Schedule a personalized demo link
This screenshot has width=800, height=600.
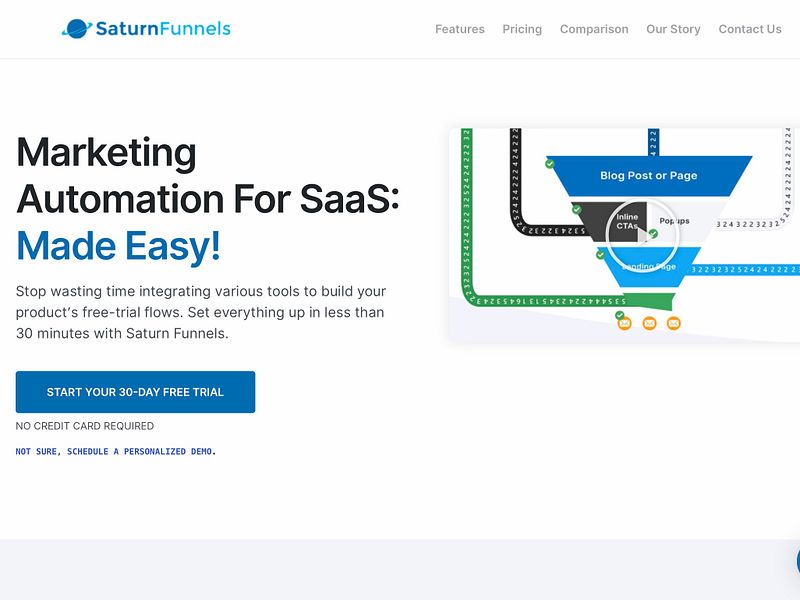coord(116,452)
